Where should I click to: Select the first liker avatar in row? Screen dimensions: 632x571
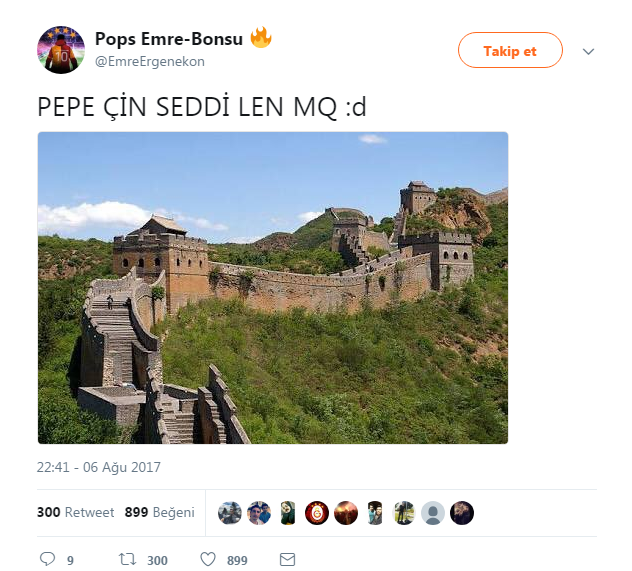[x=230, y=513]
